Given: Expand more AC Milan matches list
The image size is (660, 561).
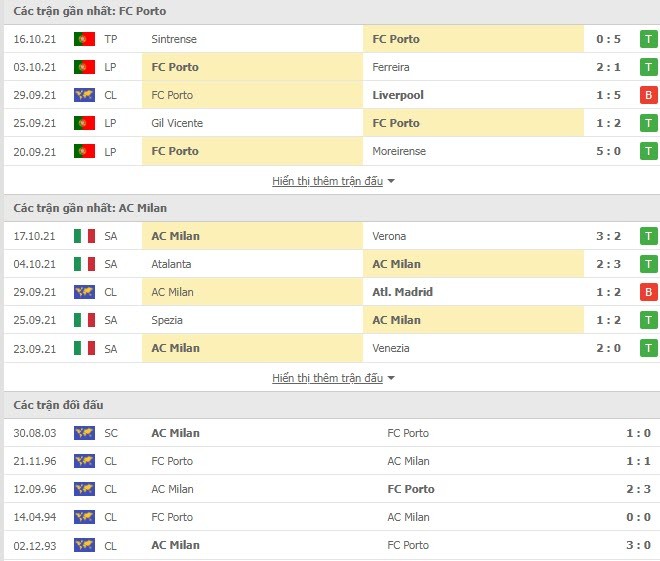Looking at the screenshot, I should 327,378.
